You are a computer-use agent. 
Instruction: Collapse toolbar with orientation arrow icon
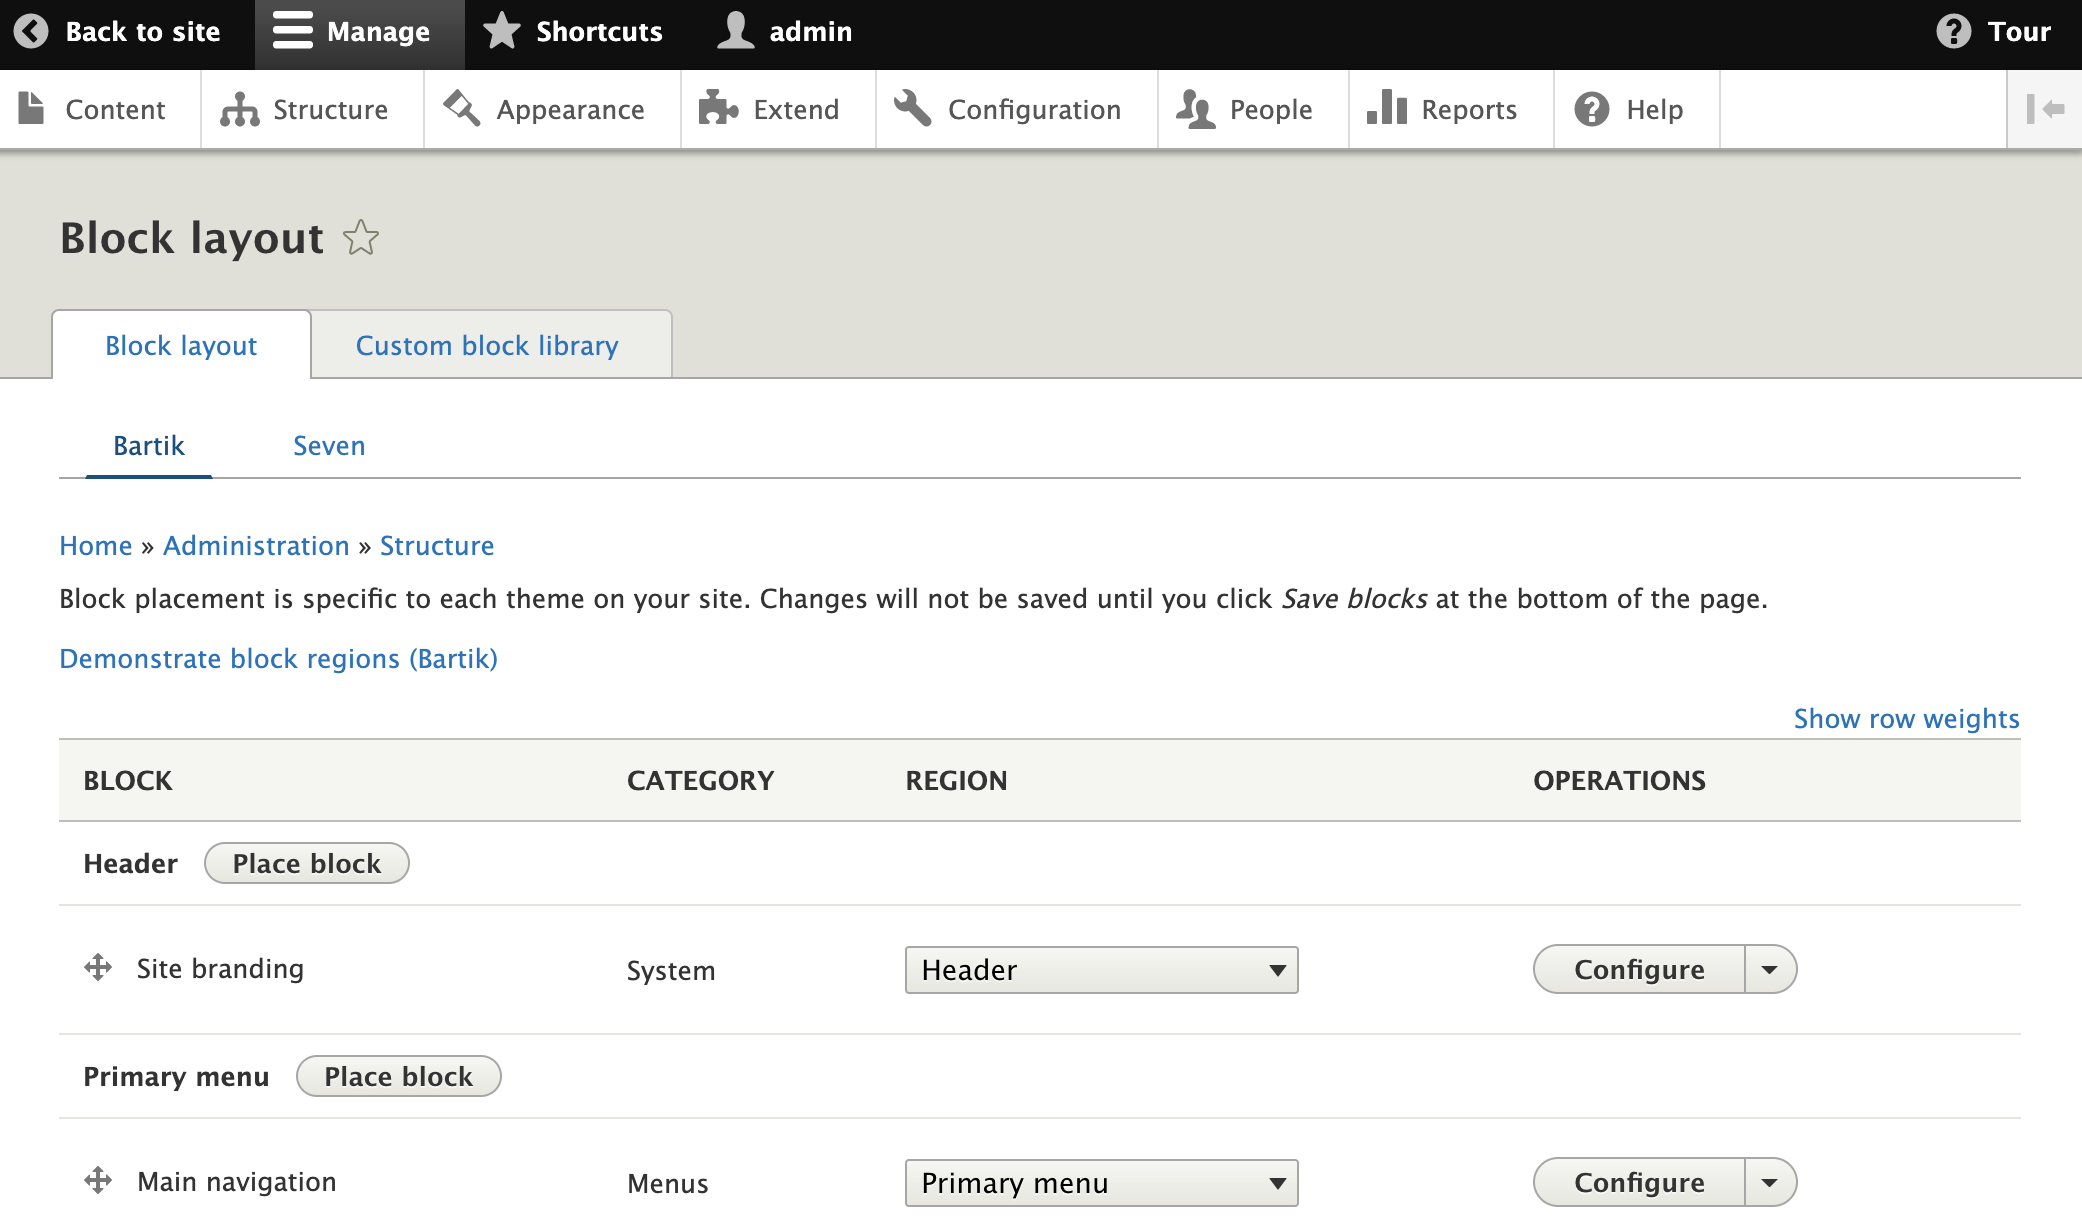coord(2045,109)
